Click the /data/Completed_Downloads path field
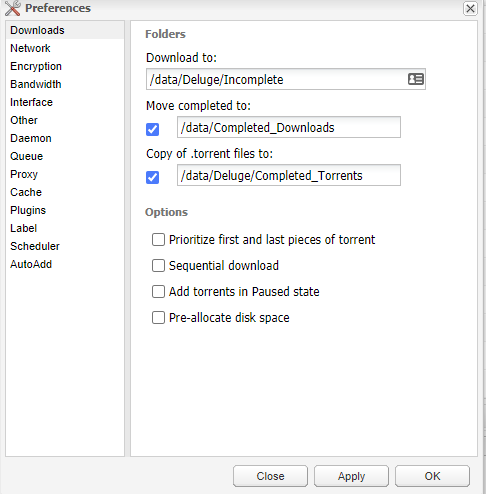 click(289, 127)
